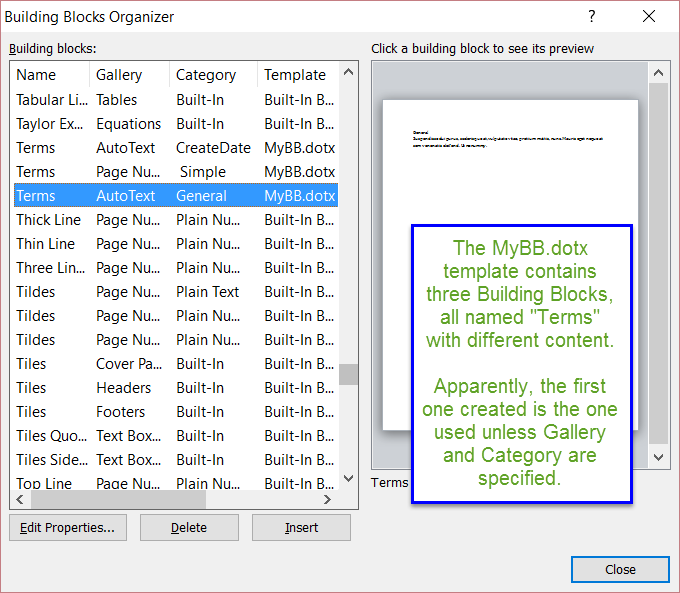680x593 pixels.
Task: Click the building blocks list scroll up arrow
Action: 348,72
